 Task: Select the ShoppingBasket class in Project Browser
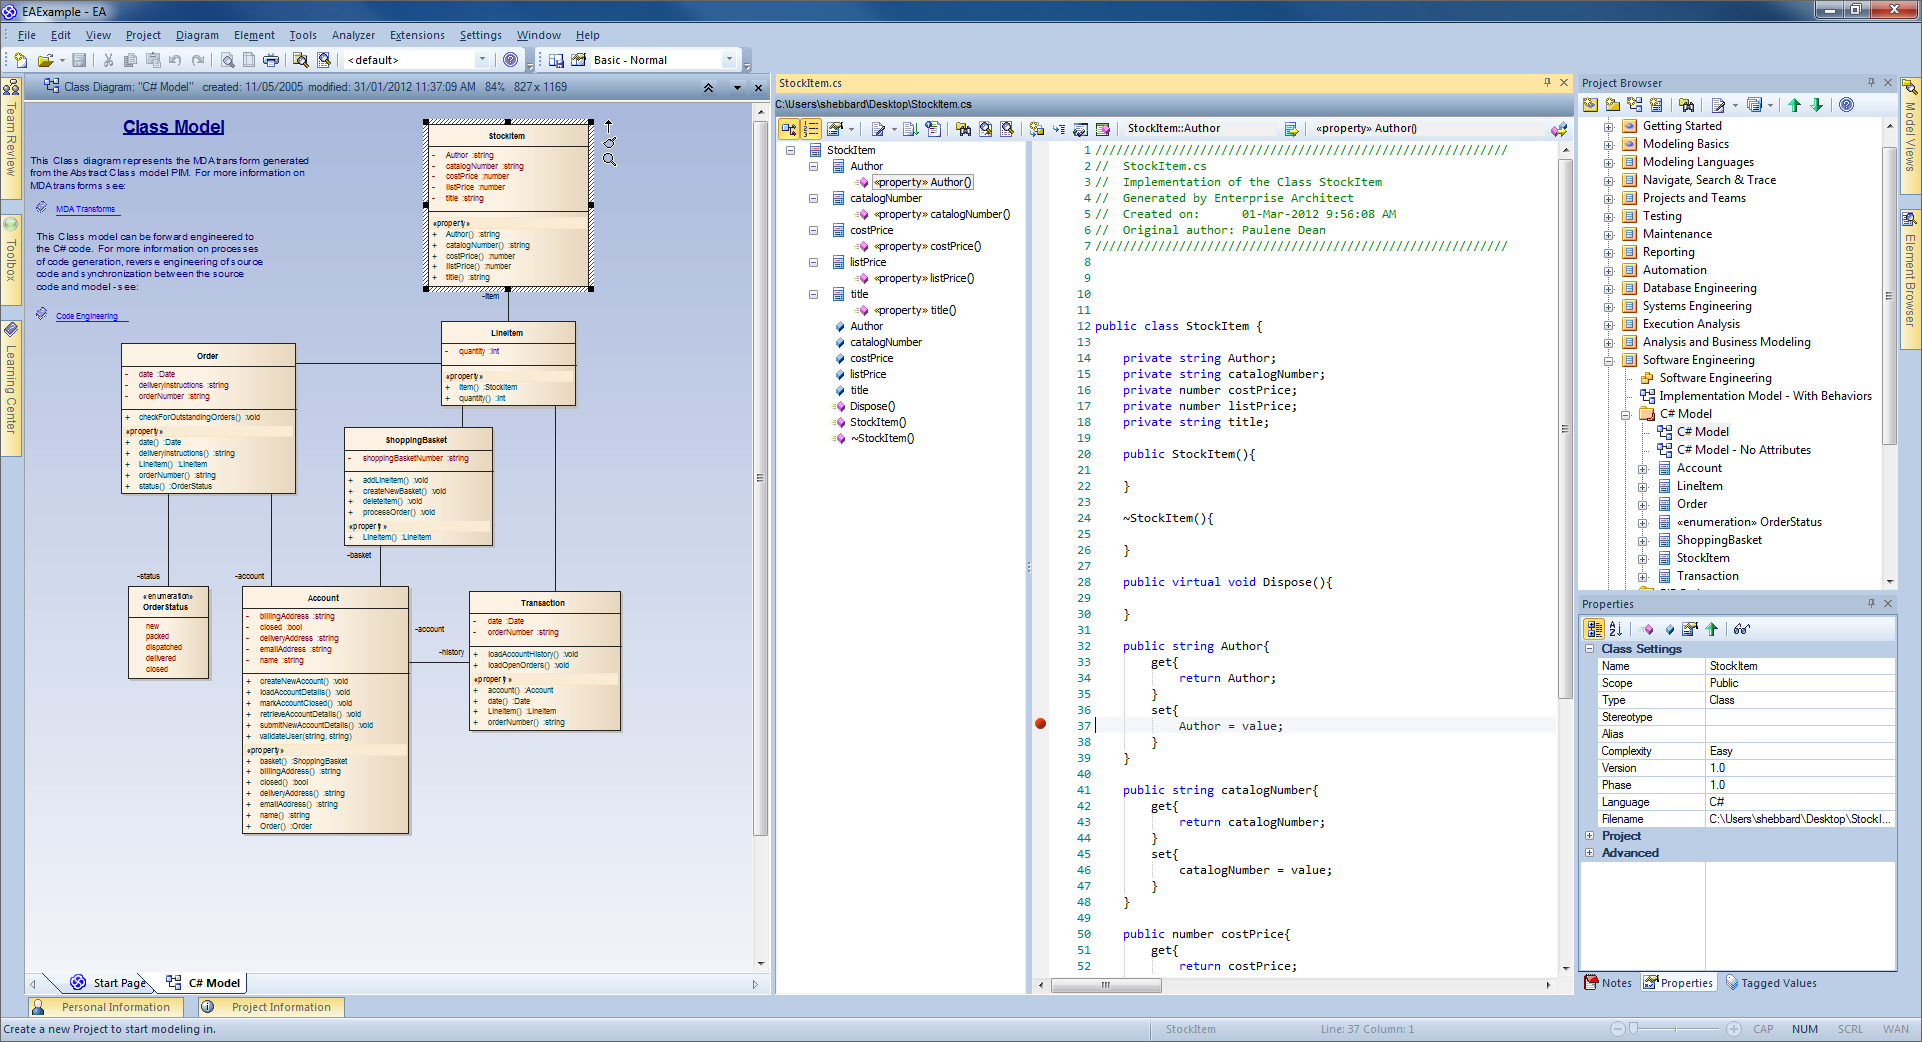1719,541
